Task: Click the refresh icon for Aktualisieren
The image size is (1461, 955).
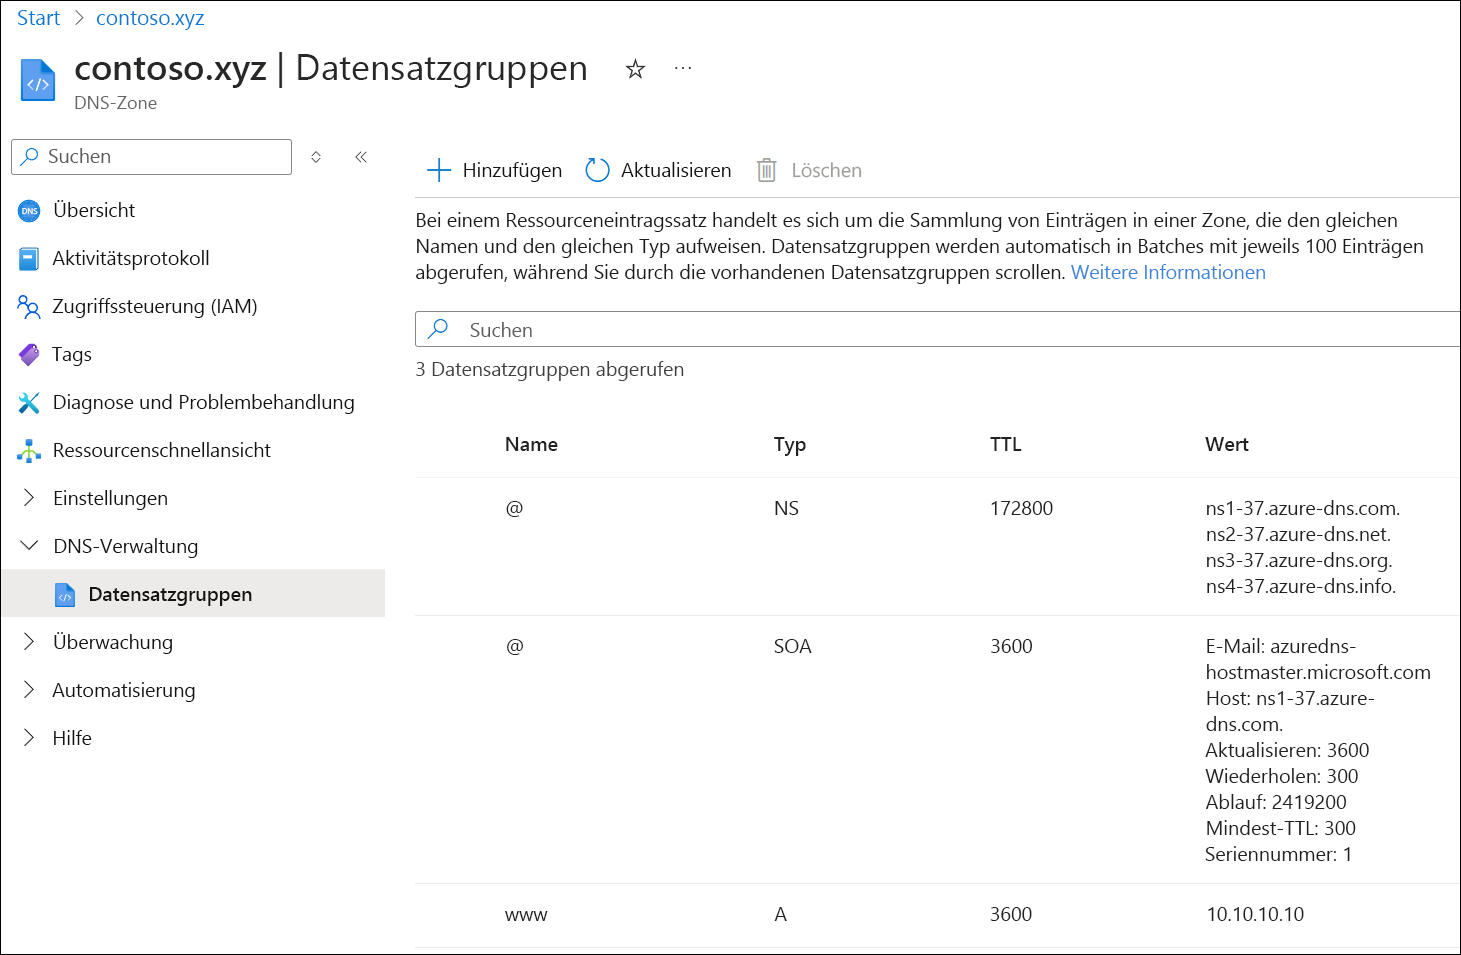Action: [597, 170]
